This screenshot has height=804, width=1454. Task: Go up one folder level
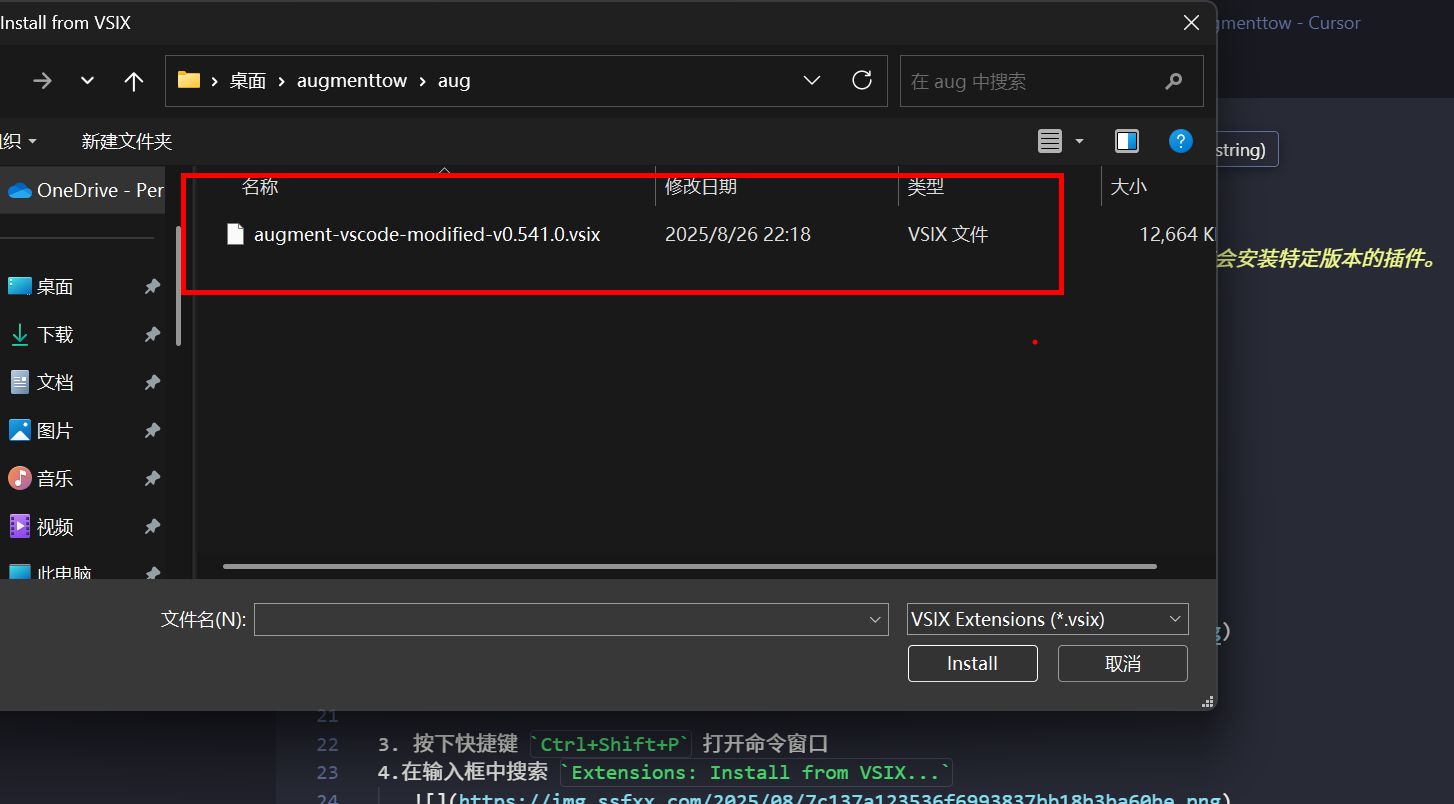(133, 81)
